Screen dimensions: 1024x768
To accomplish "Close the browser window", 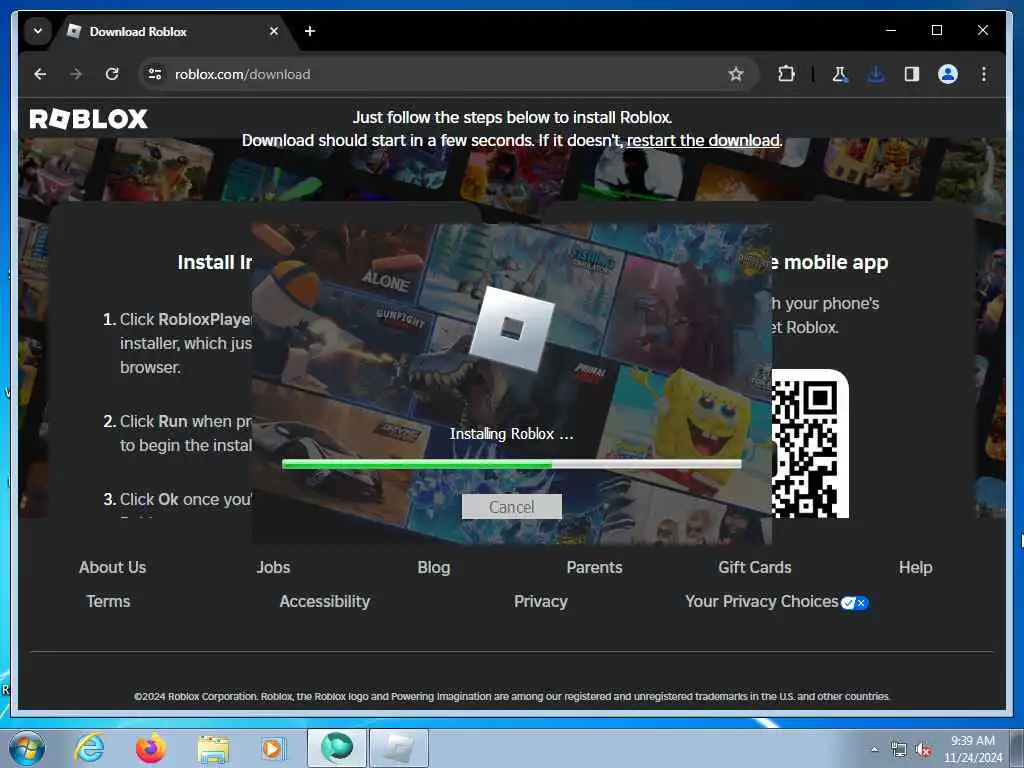I will point(982,30).
